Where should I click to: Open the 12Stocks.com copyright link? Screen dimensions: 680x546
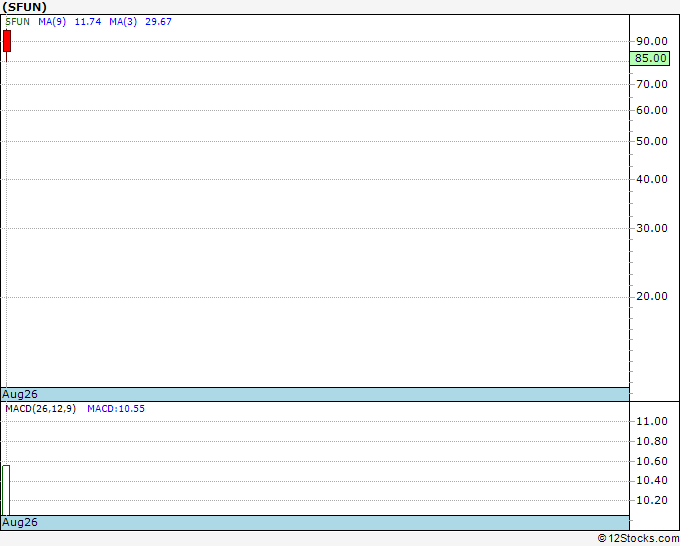pyautogui.click(x=638, y=538)
